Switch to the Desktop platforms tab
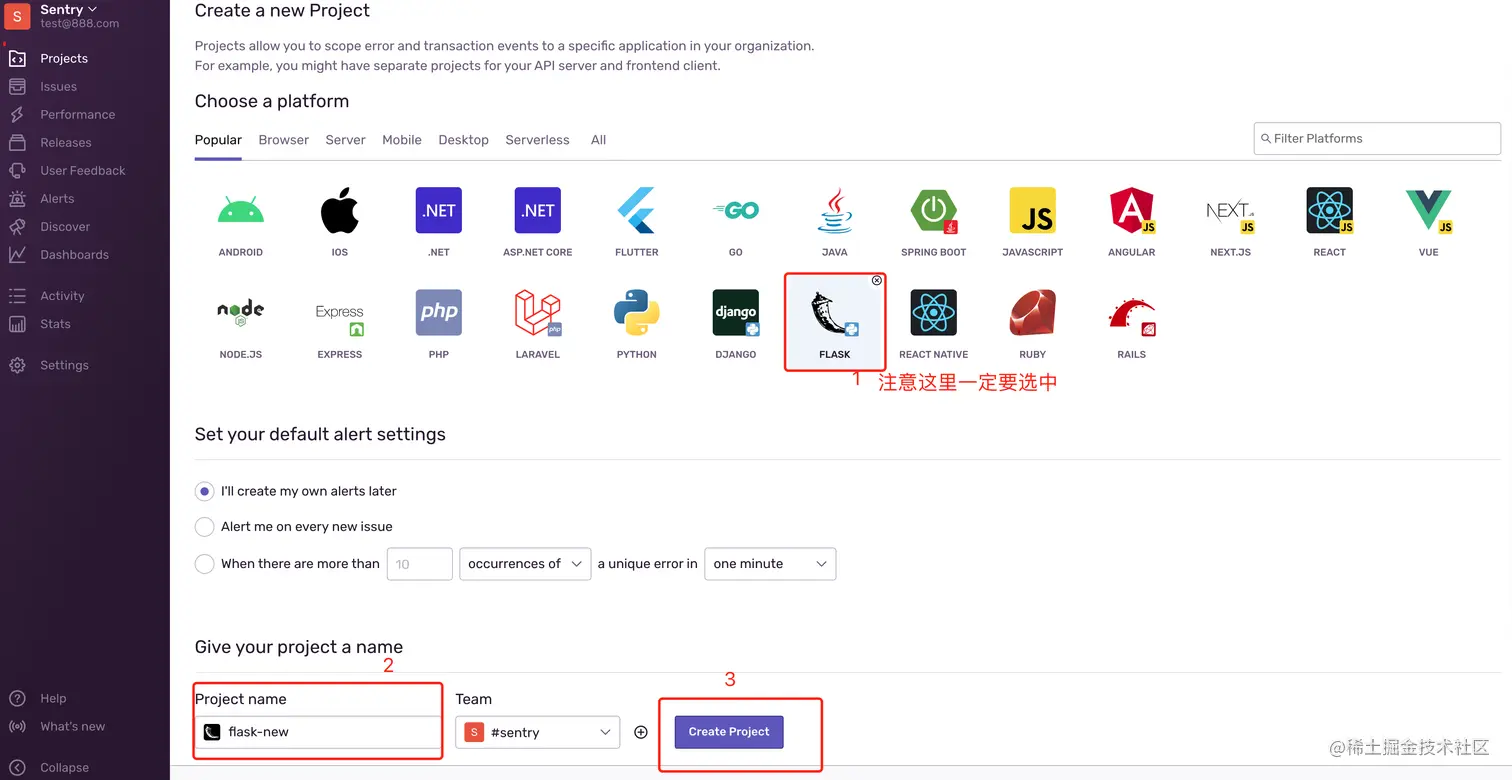Viewport: 1512px width, 780px height. coord(464,140)
